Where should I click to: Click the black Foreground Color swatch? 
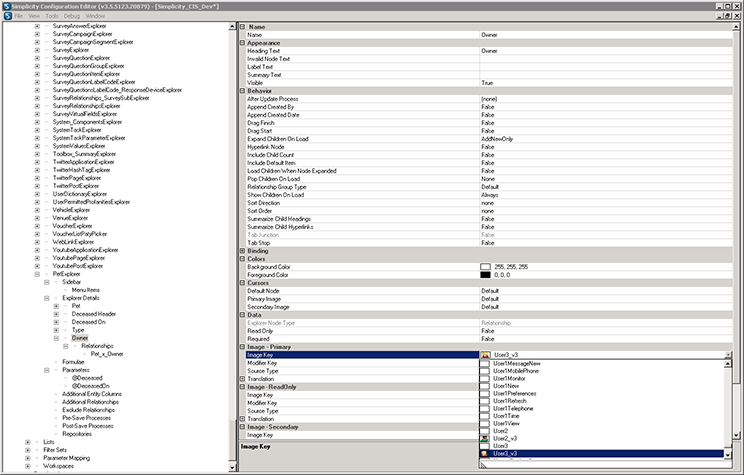(x=485, y=275)
